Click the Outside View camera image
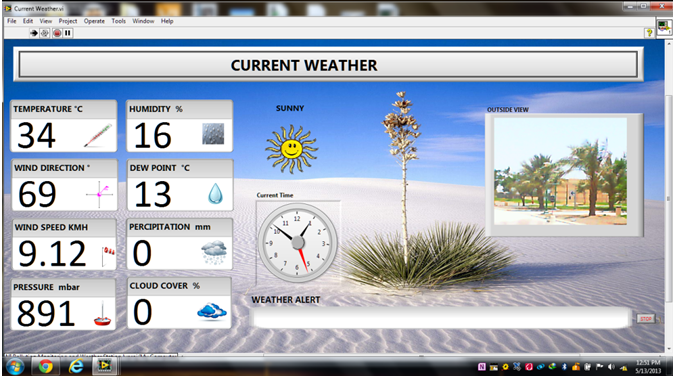 (560, 172)
